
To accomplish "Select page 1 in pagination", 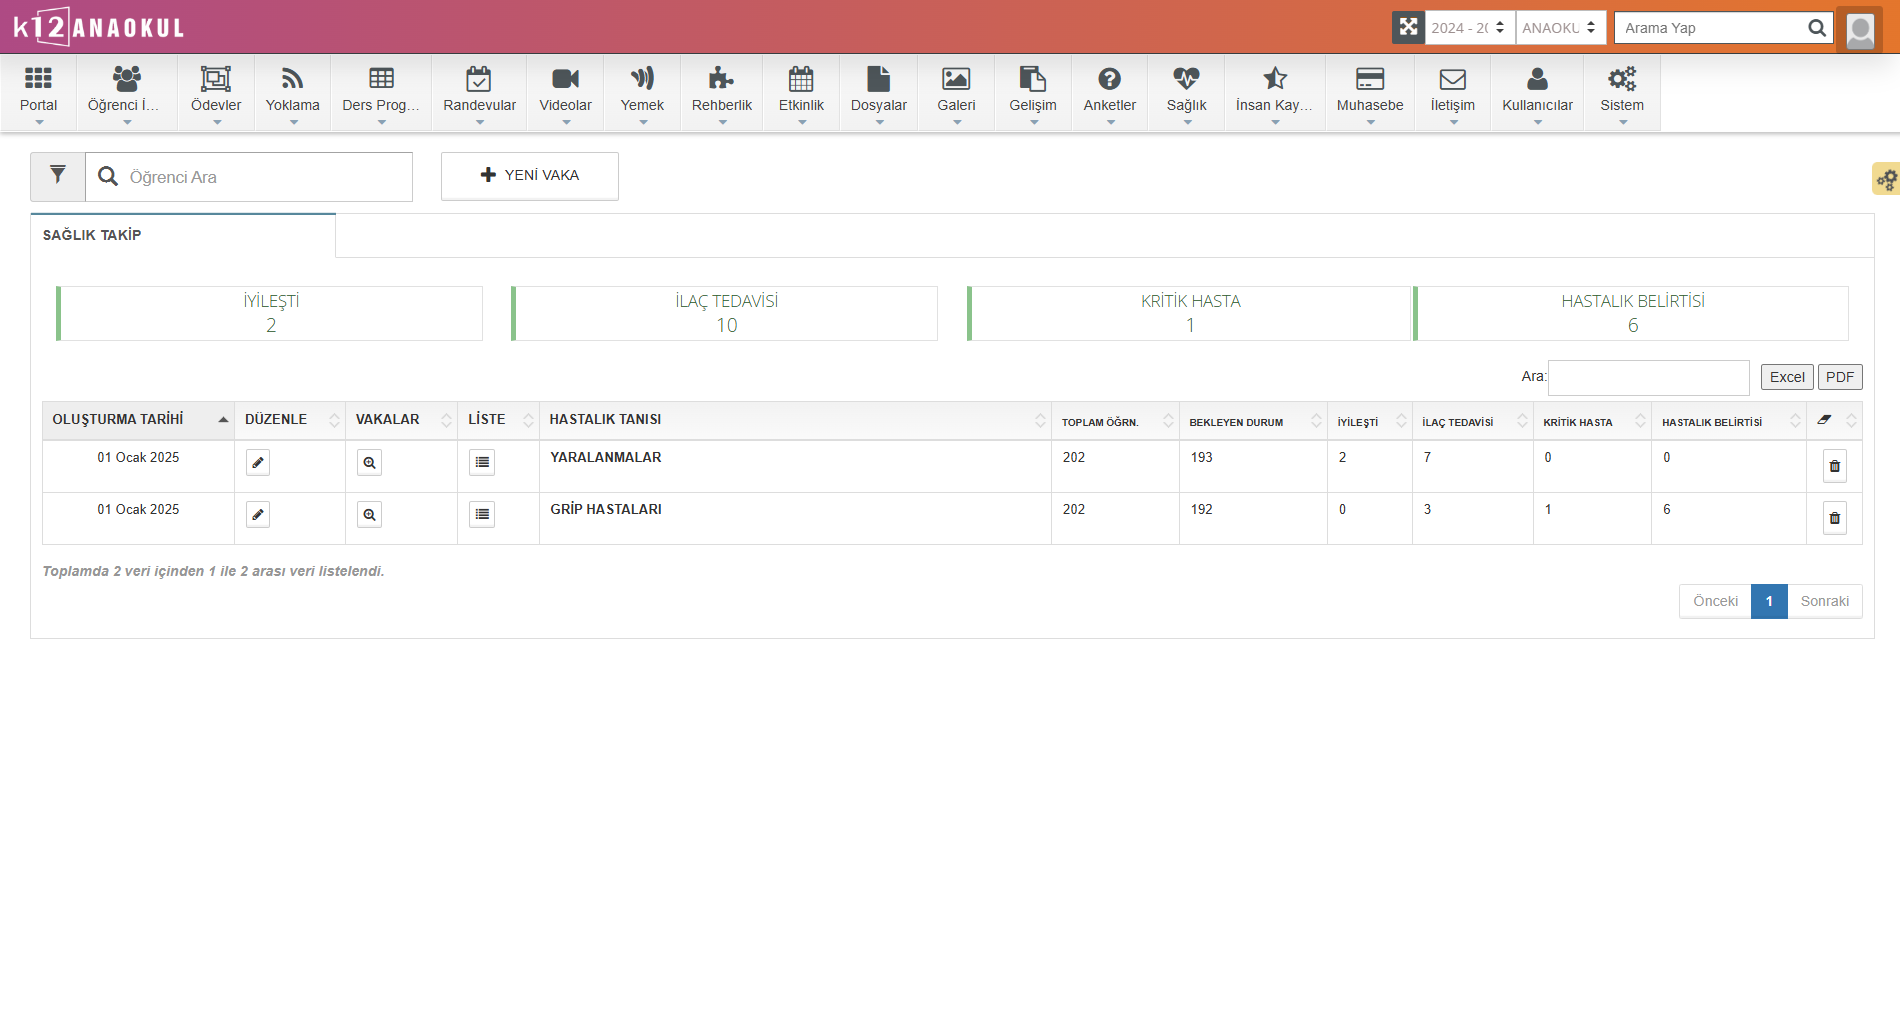I will pos(1769,601).
